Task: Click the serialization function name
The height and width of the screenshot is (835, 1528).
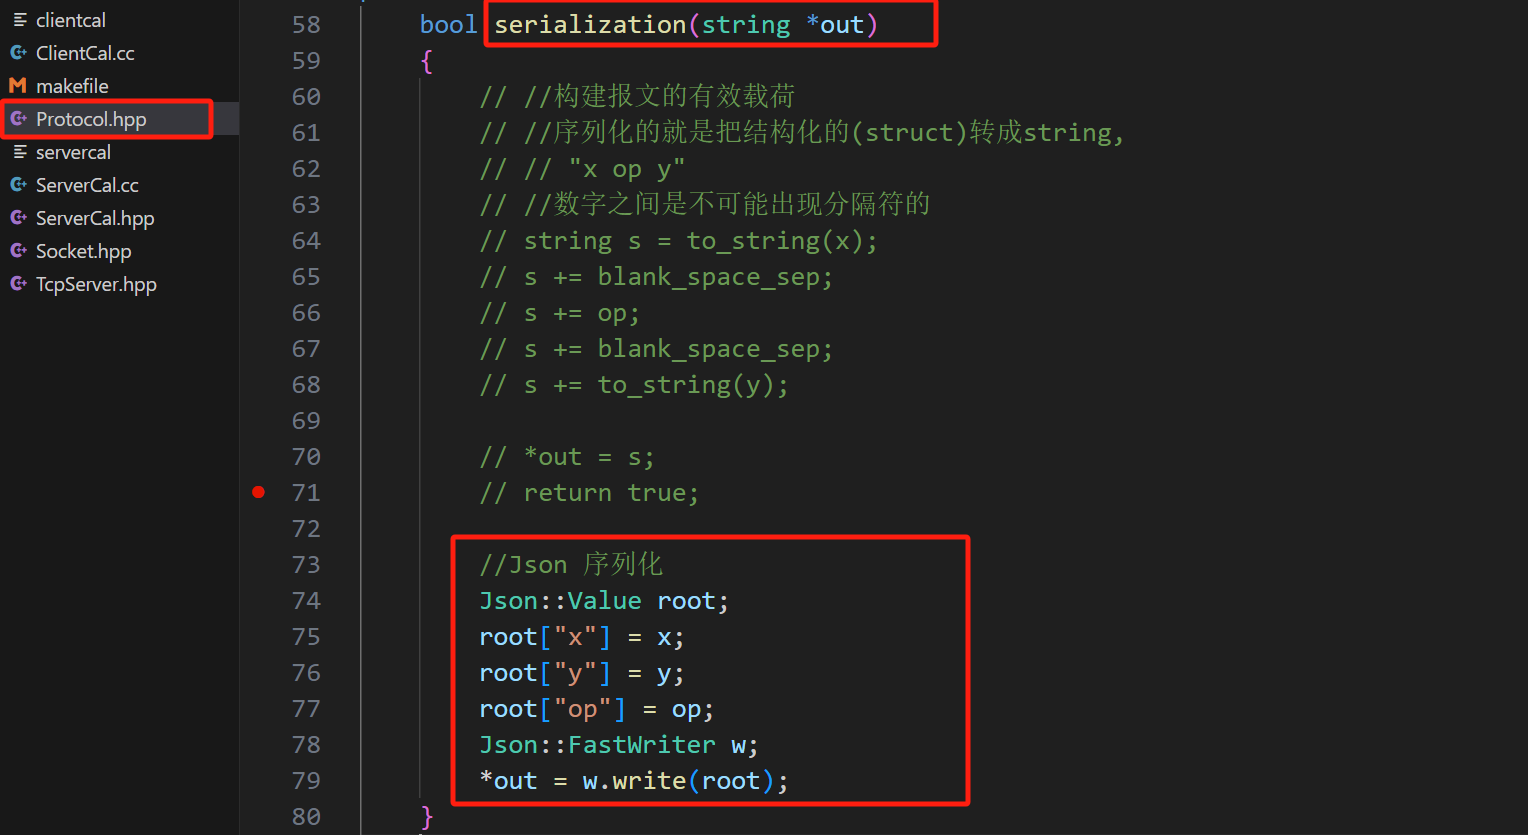Action: 590,25
